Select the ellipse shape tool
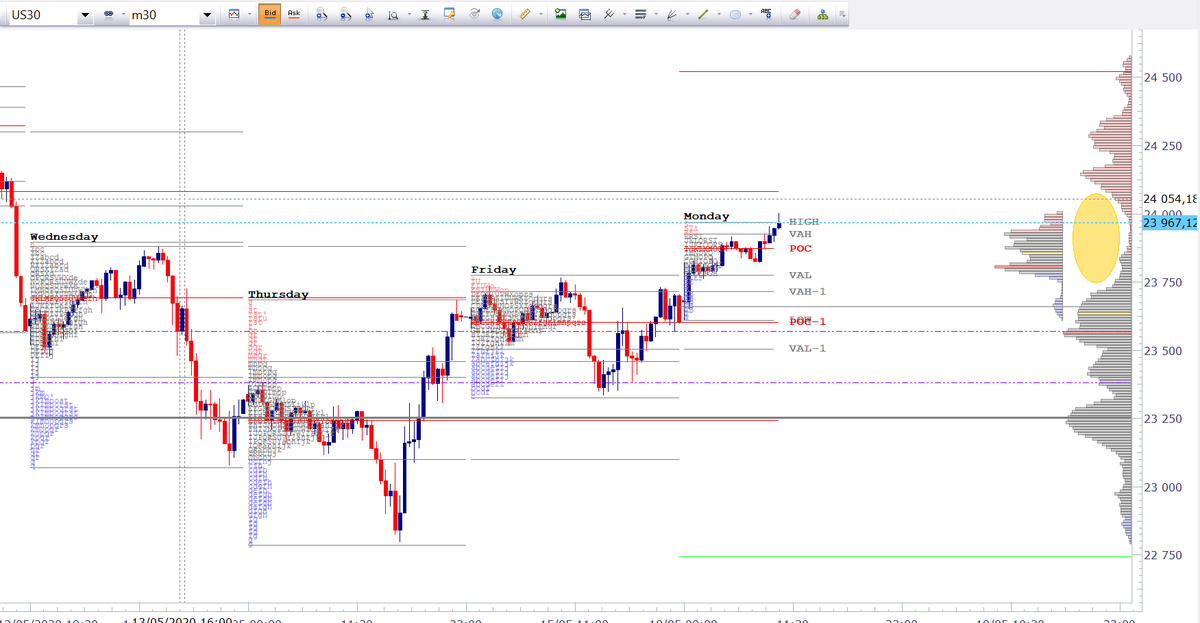The height and width of the screenshot is (623, 1200). click(x=735, y=15)
